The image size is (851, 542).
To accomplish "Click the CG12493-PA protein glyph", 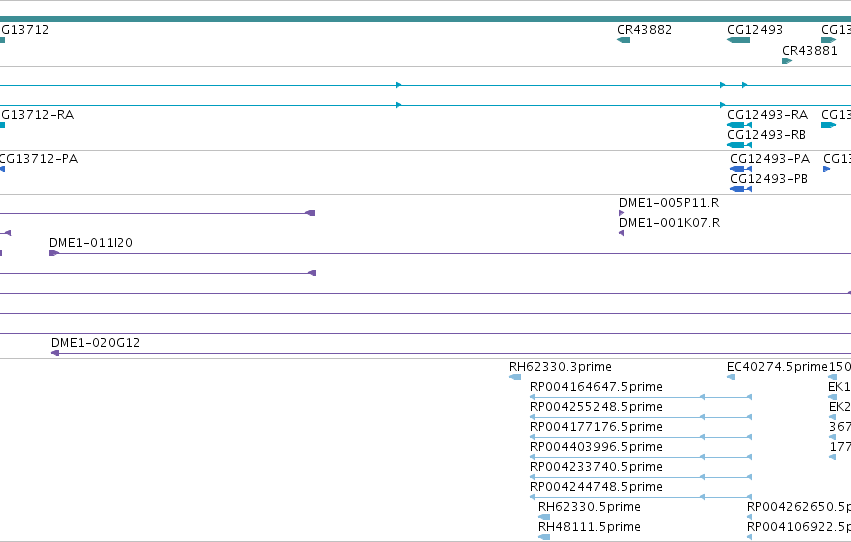I will point(741,169).
